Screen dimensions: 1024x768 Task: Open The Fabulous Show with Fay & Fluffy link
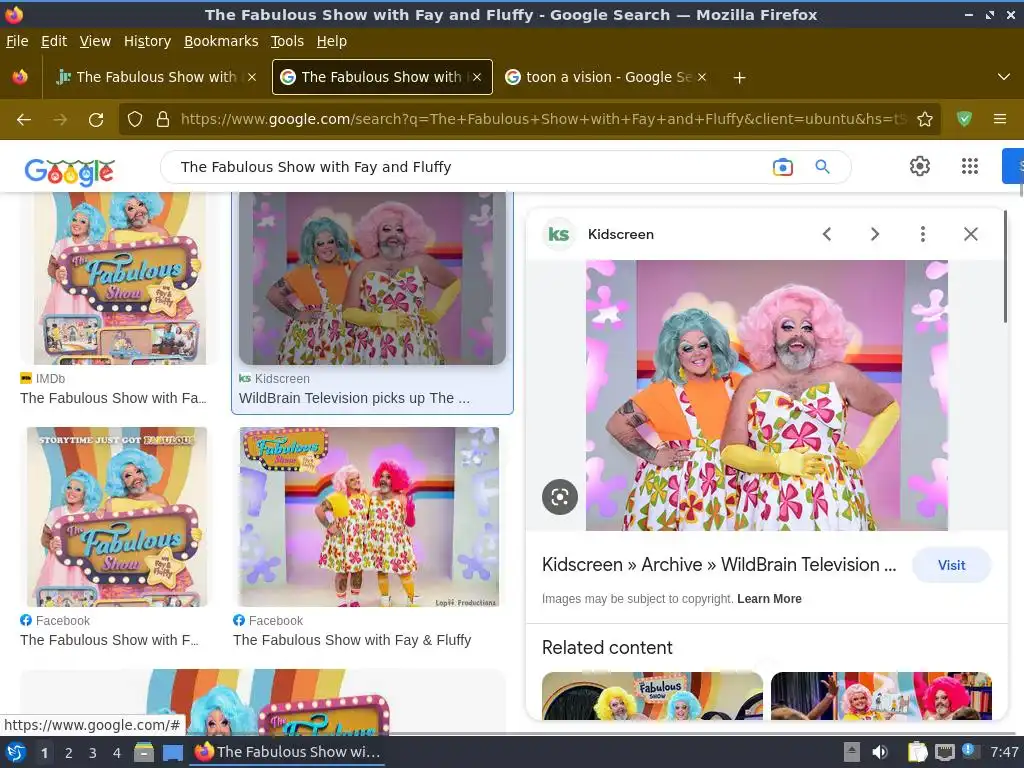pos(352,640)
